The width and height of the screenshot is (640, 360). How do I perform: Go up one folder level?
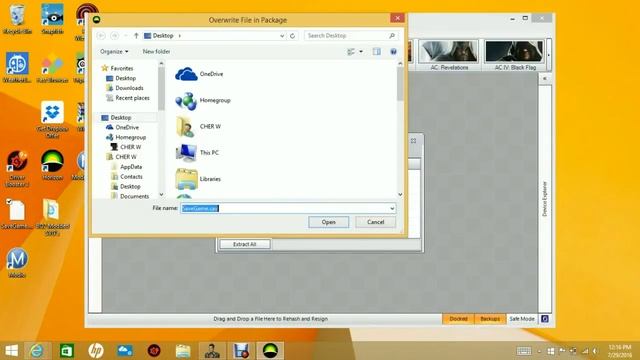point(136,36)
